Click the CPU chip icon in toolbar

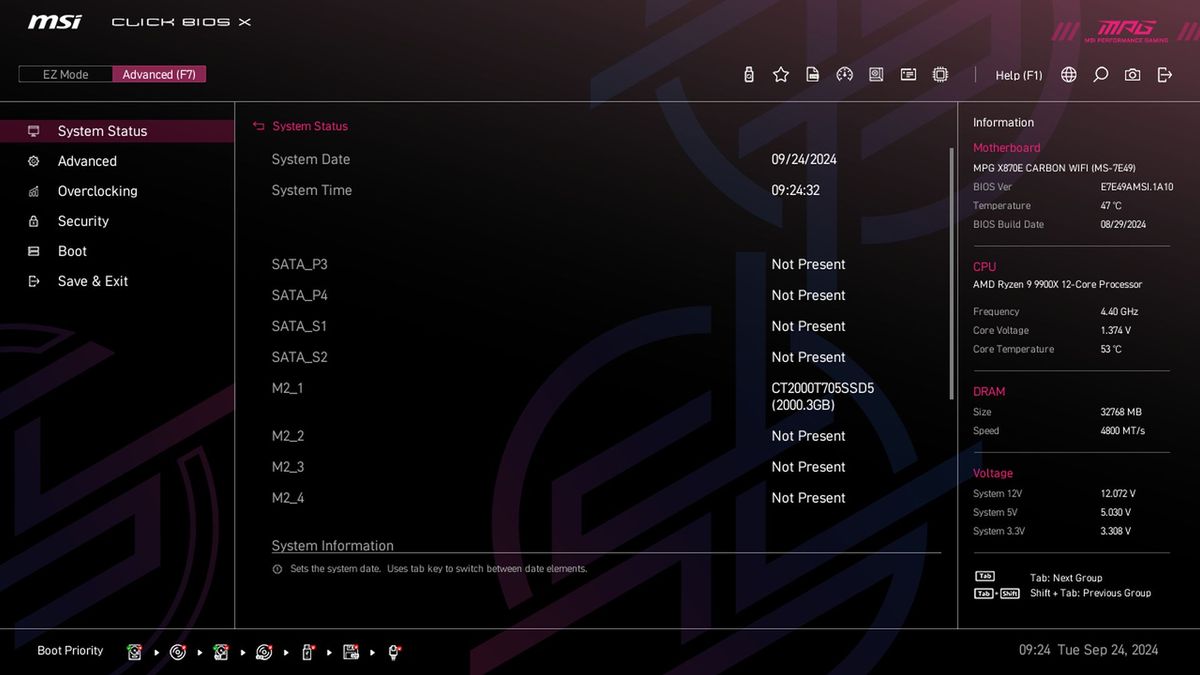click(940, 75)
